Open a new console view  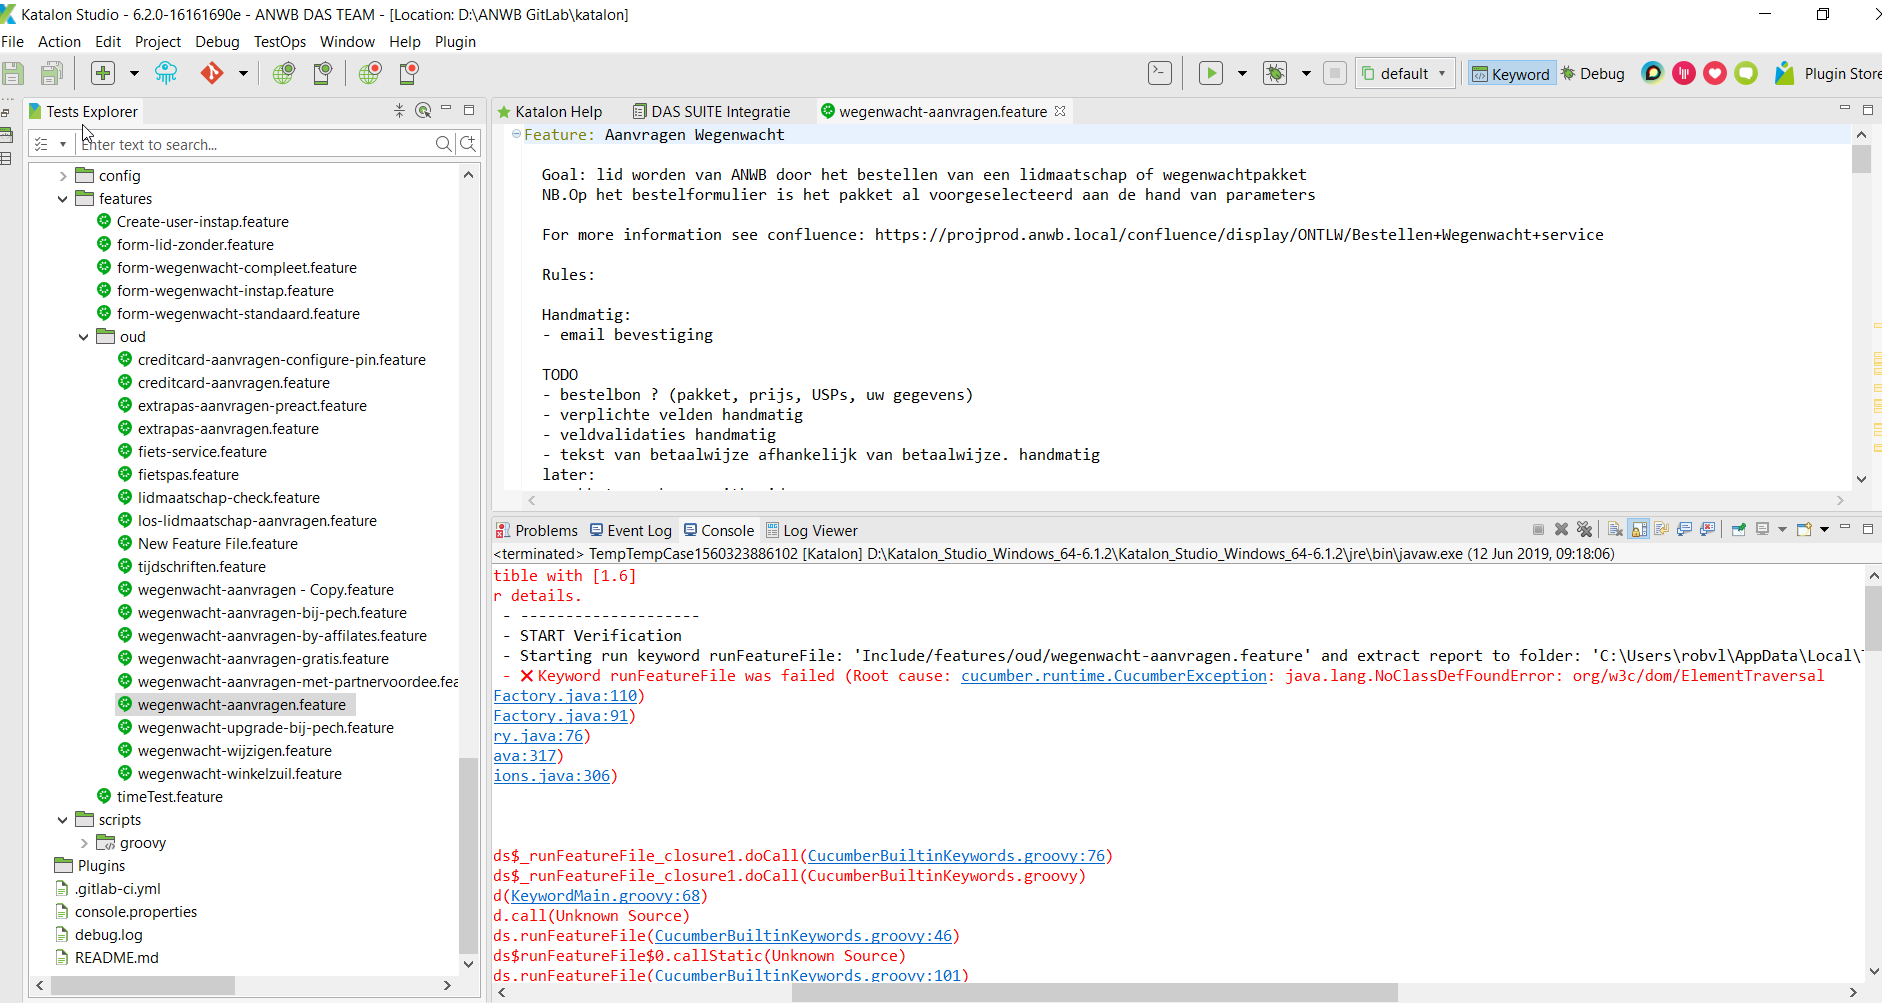coord(1804,530)
